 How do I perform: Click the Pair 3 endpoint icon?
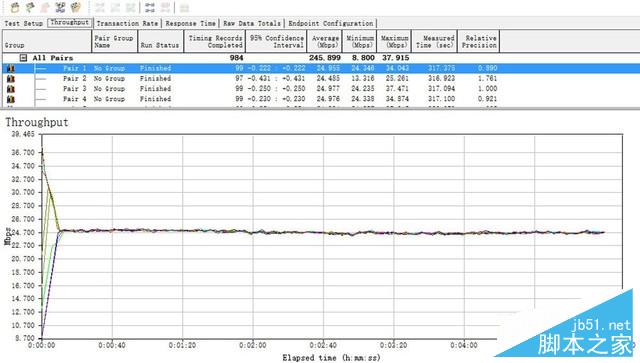pyautogui.click(x=11, y=89)
